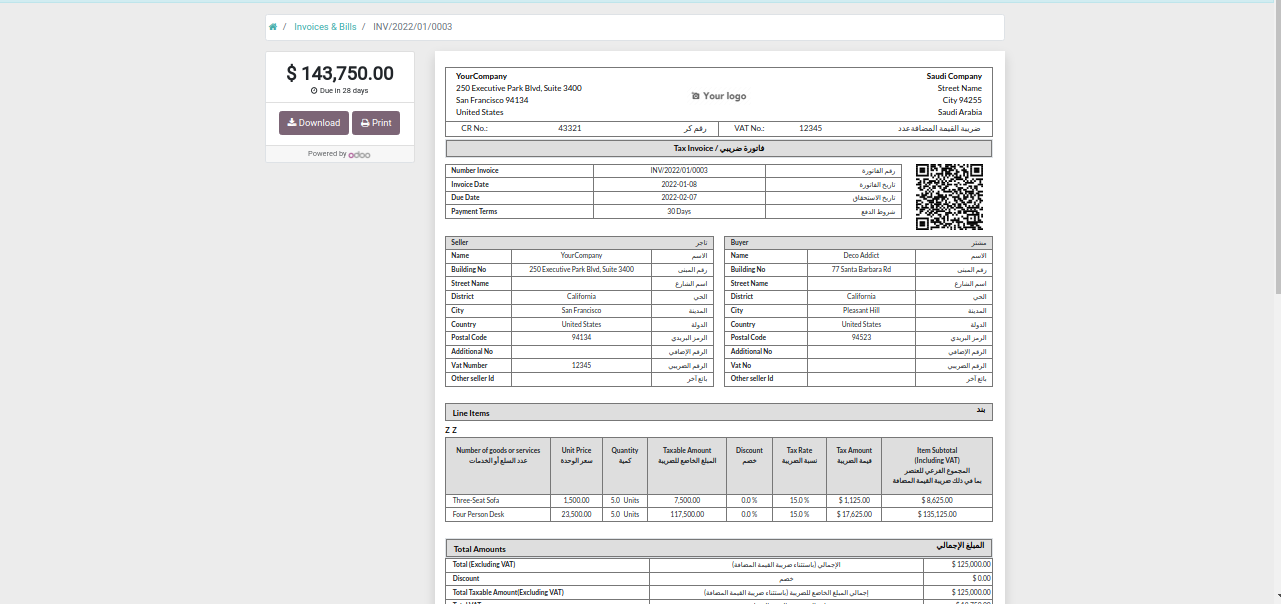Click the Download invoice button

313,123
